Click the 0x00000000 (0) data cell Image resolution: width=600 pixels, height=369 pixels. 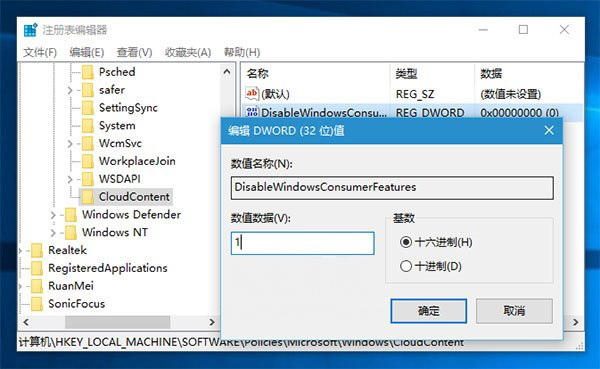pyautogui.click(x=520, y=113)
